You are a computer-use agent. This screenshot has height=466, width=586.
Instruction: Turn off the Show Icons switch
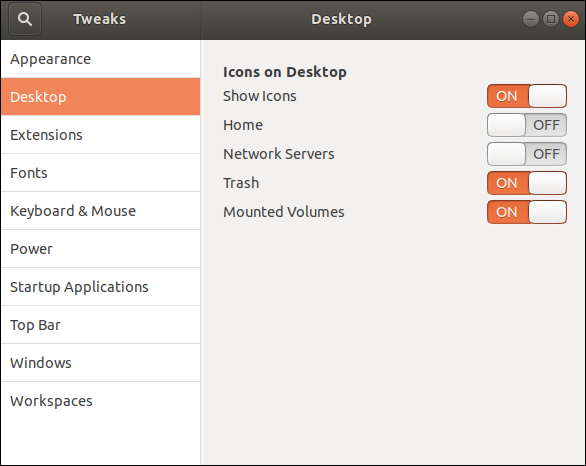pyautogui.click(x=527, y=96)
